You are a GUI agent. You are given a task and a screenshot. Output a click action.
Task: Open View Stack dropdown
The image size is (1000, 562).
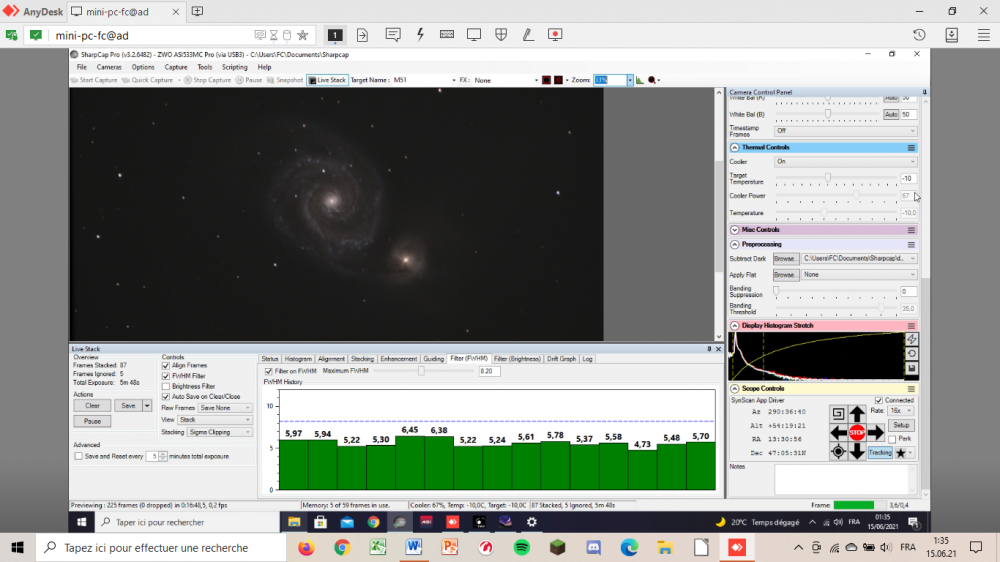215,420
